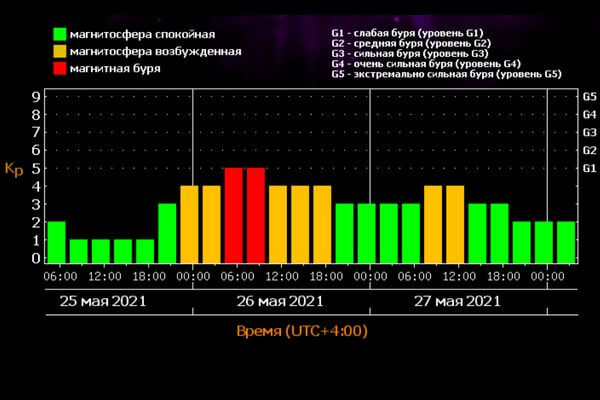Screen dimensions: 600x400
Task: Click the 'G1 - слабая буря' legend line
Action: coord(407,32)
